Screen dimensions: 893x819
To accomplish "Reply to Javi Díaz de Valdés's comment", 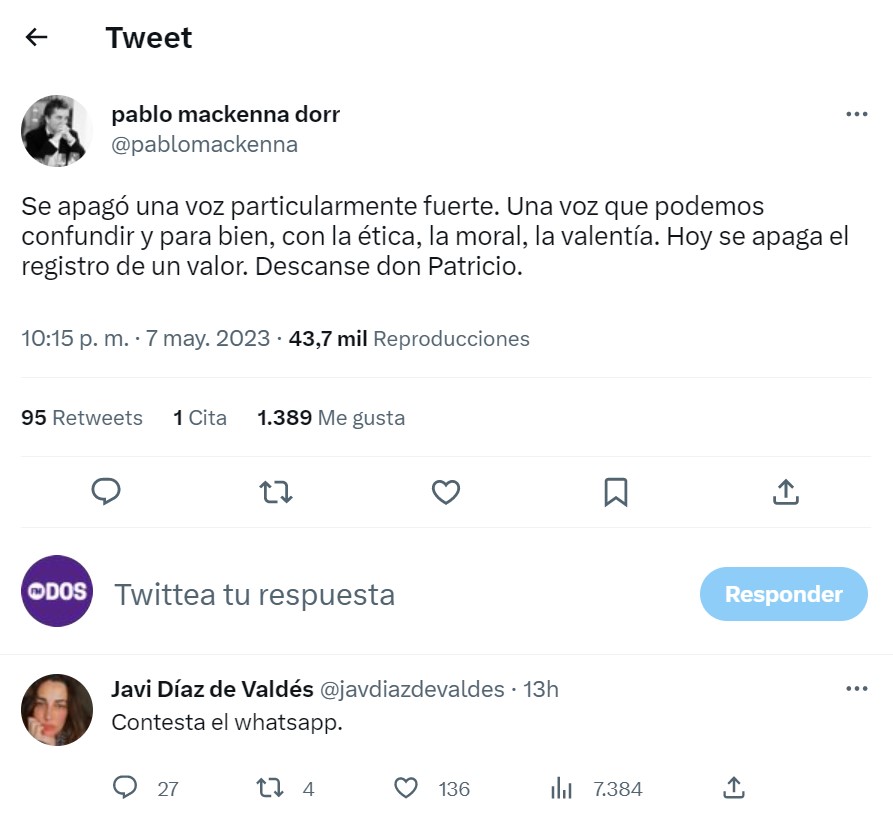I will point(125,788).
